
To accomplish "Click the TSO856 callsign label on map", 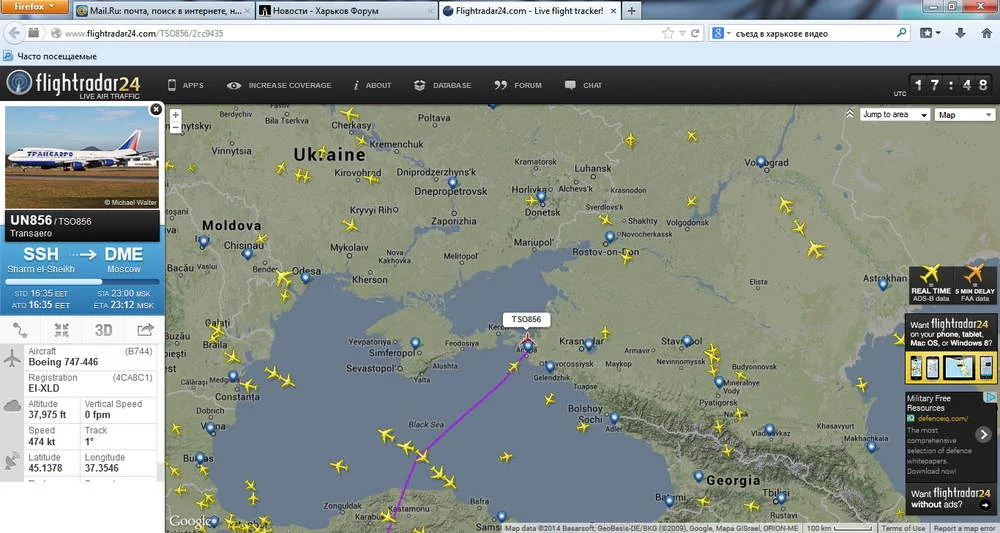I will click(526, 319).
